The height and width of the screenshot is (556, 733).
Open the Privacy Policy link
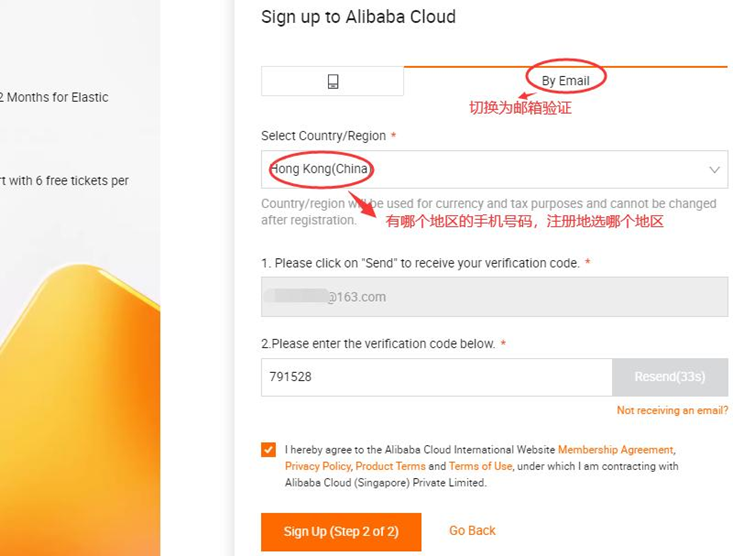pos(317,466)
